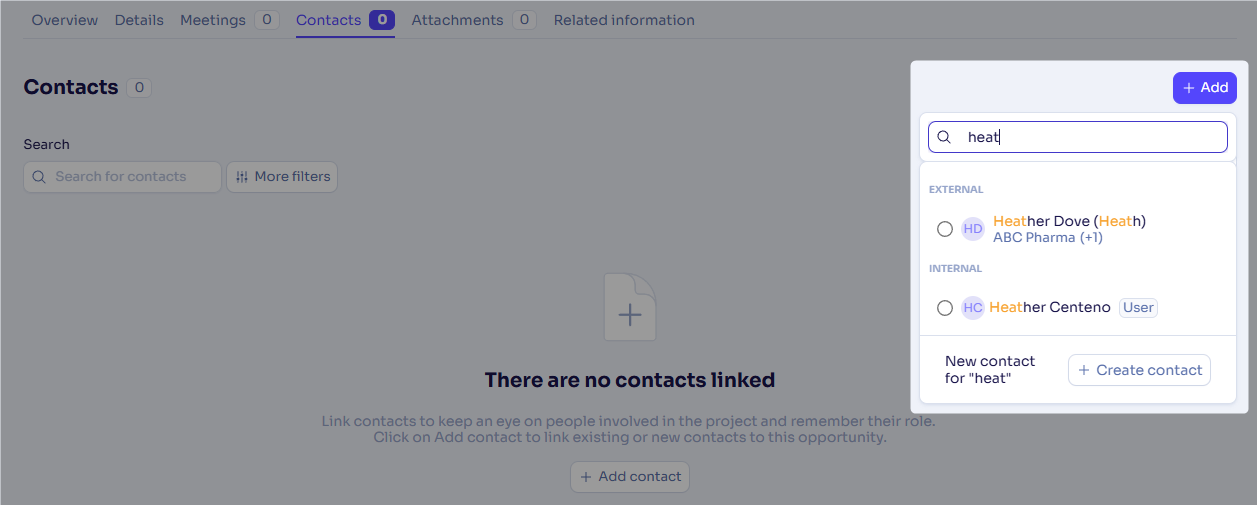Click the Add contact button below the empty state

[x=630, y=477]
